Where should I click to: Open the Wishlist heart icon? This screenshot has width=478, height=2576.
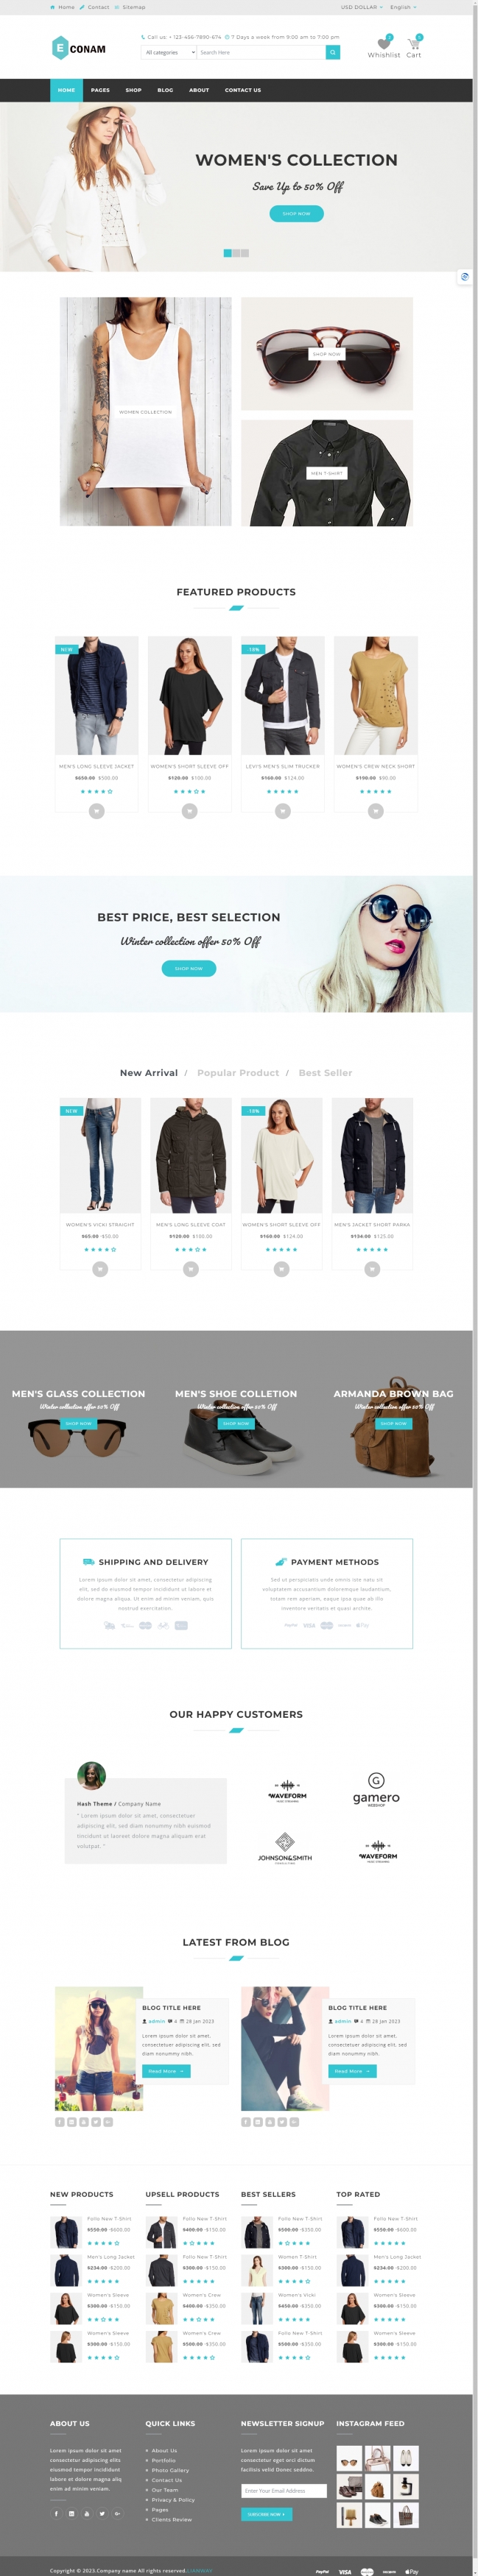pos(384,43)
